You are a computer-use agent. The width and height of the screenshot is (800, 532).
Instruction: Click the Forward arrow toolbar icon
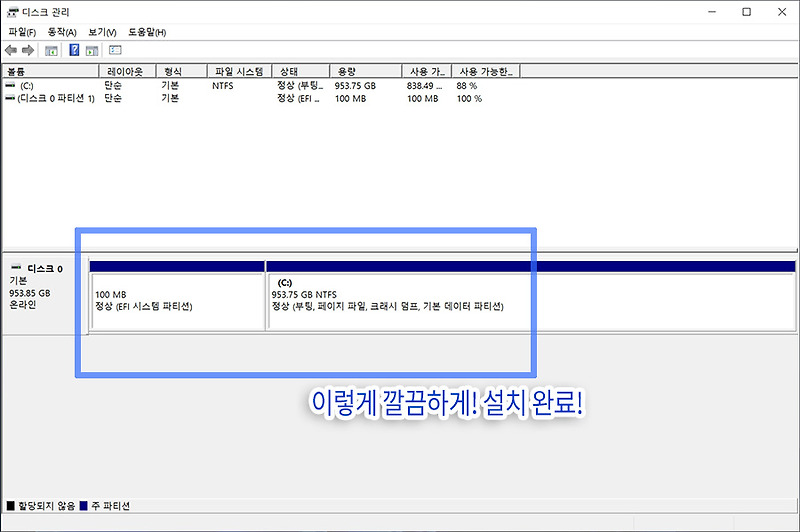point(28,50)
